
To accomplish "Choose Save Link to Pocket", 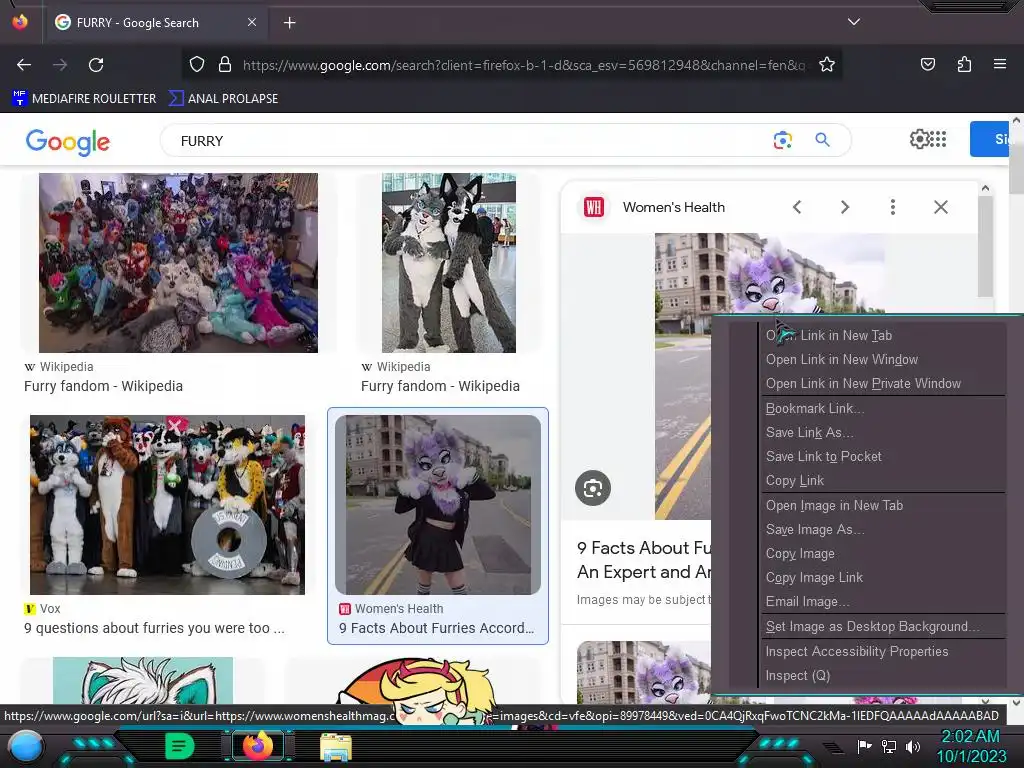I will [824, 457].
